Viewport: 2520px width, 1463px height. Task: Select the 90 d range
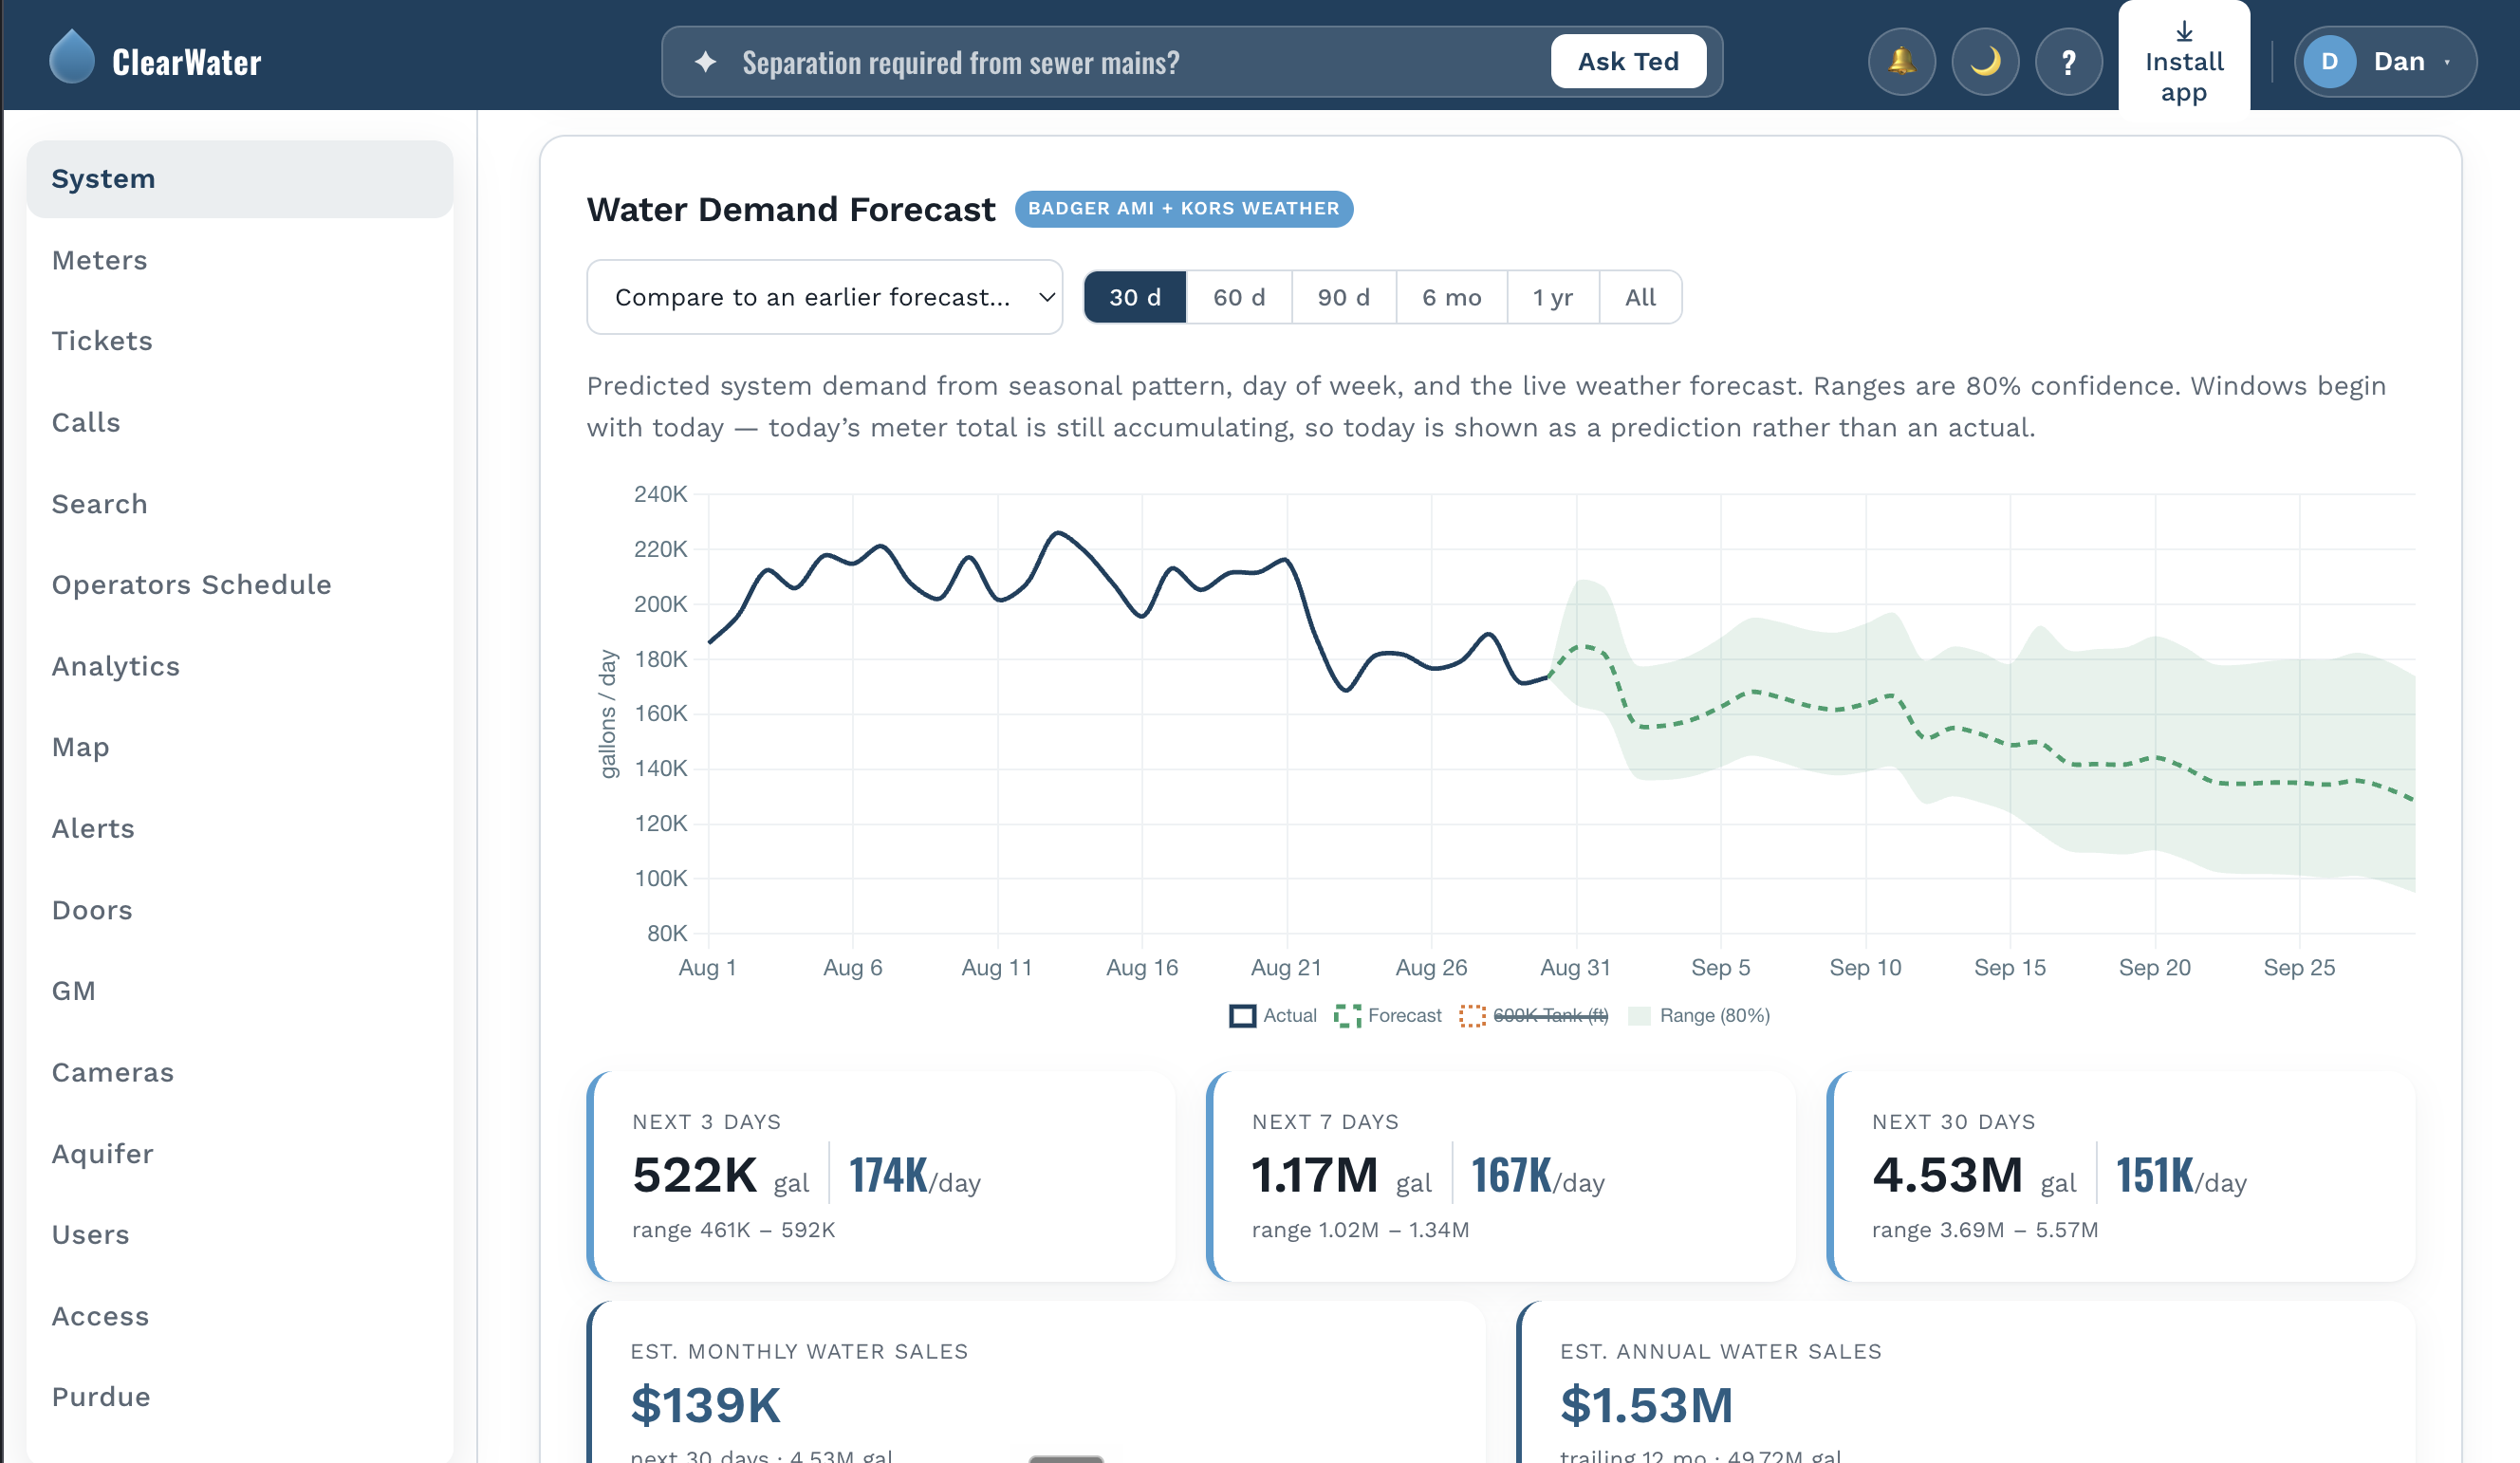(x=1343, y=297)
